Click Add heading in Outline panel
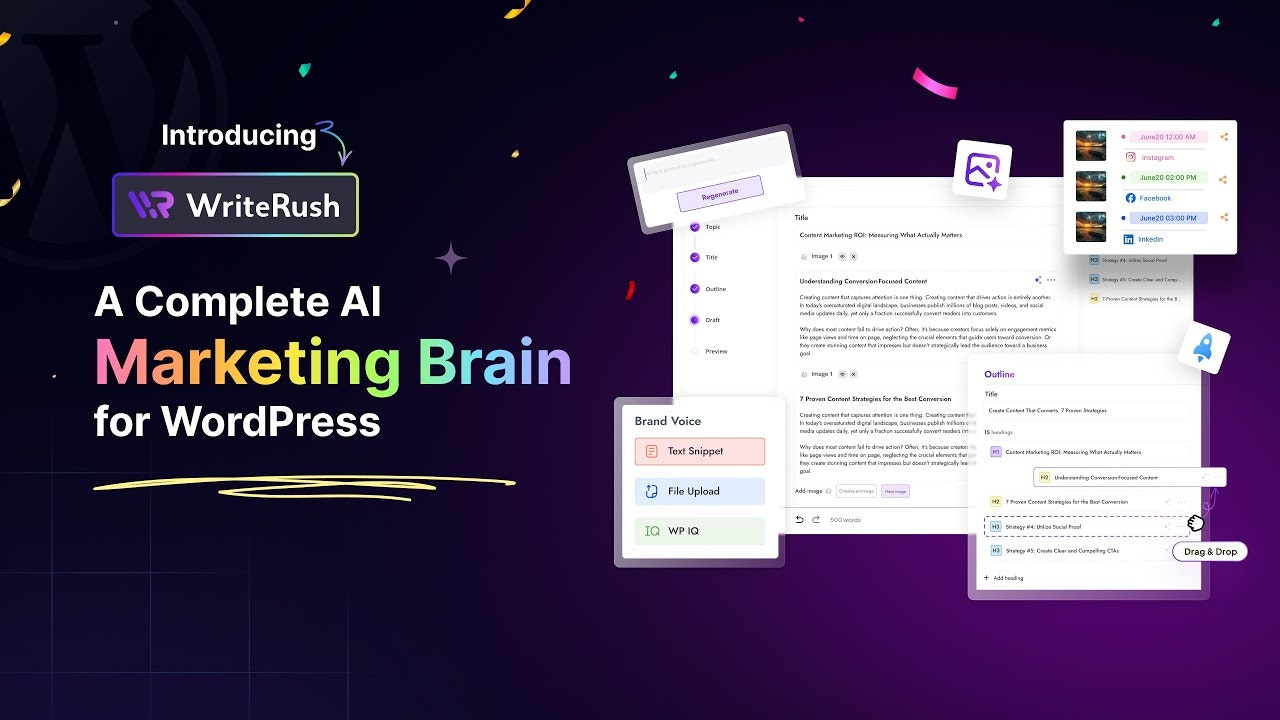Image resolution: width=1280 pixels, height=720 pixels. pyautogui.click(x=1002, y=578)
